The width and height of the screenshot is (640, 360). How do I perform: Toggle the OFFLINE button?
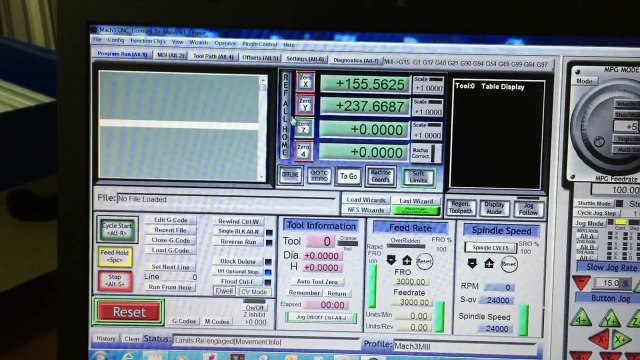[x=290, y=174]
